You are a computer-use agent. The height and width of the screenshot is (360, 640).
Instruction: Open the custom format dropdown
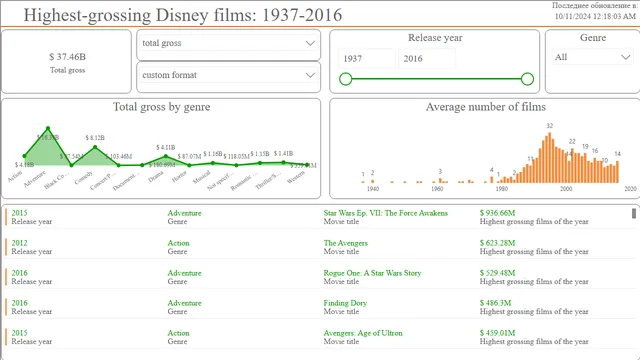pyautogui.click(x=229, y=75)
